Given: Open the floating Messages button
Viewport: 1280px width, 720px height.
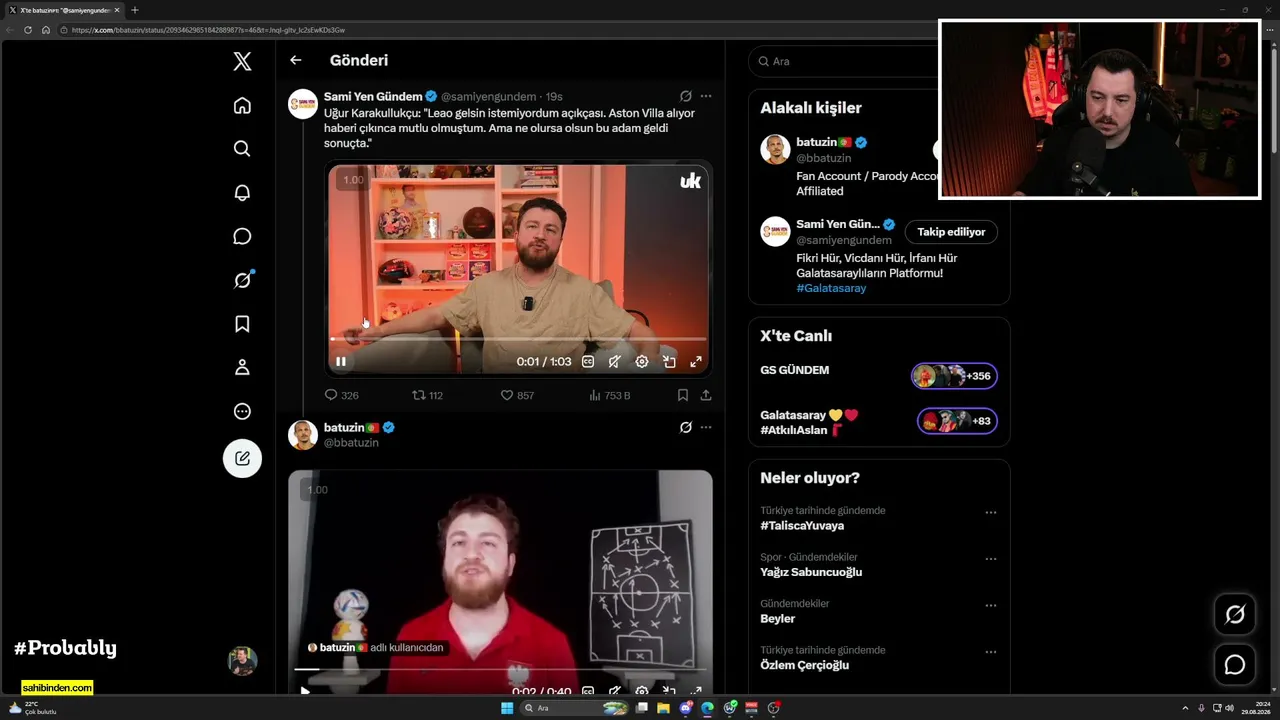Looking at the screenshot, I should point(1235,665).
